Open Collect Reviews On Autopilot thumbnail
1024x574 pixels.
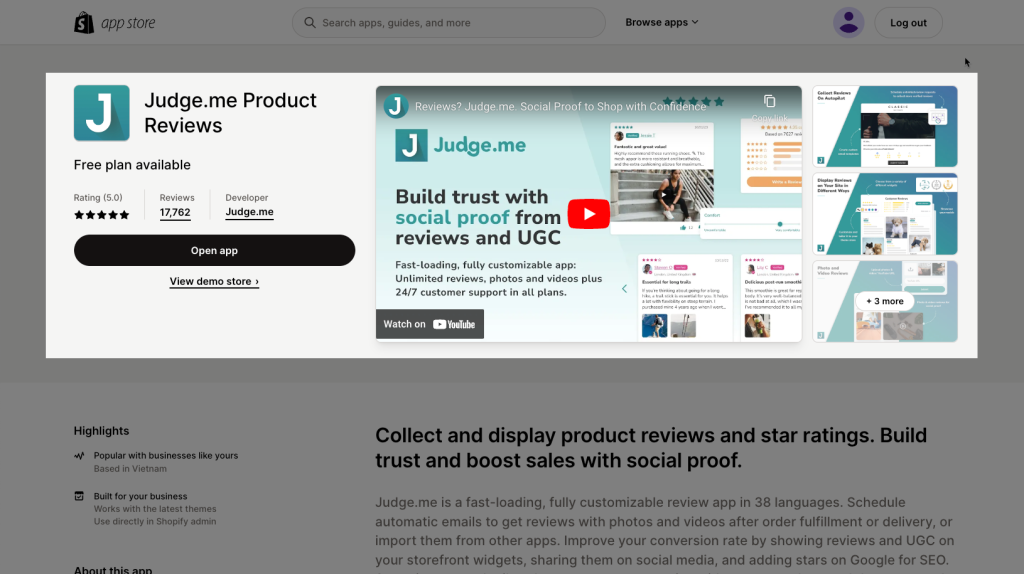click(x=885, y=127)
